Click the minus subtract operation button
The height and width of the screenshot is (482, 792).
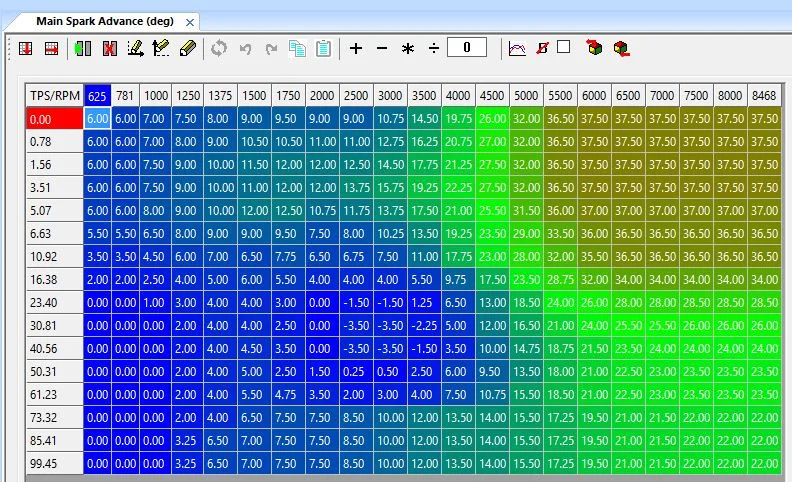(x=381, y=47)
